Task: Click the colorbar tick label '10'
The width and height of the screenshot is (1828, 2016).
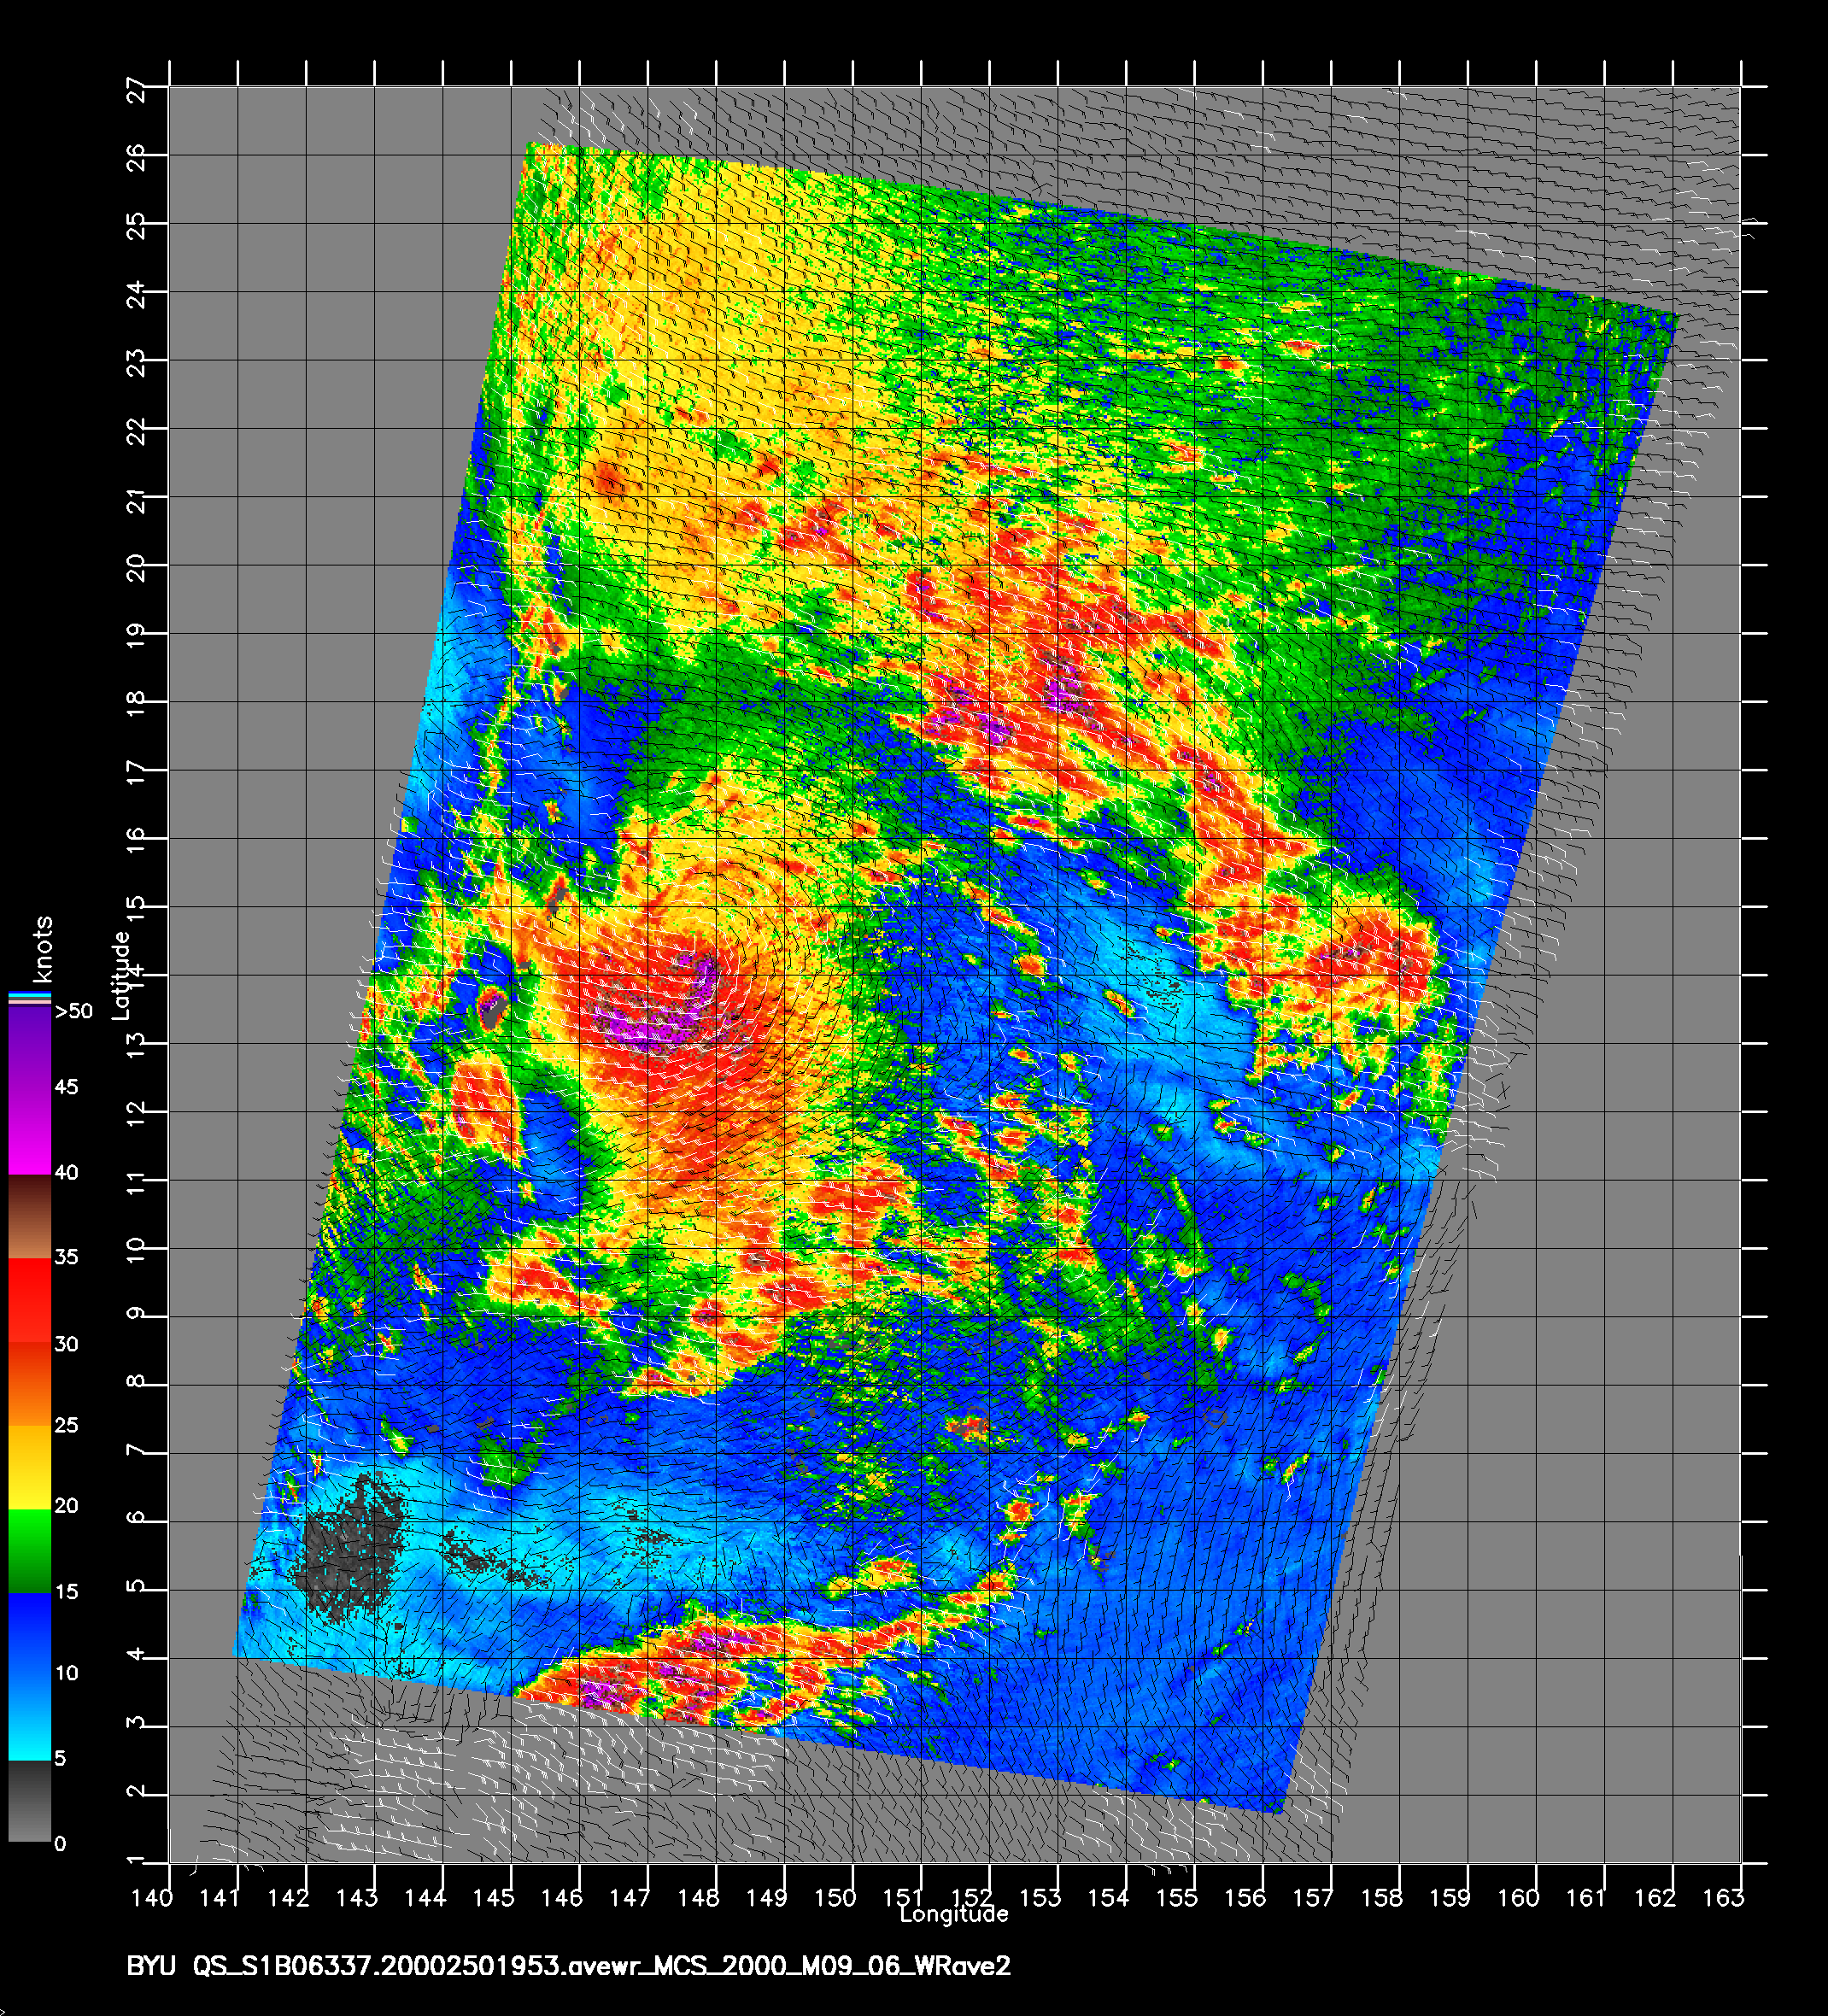Action: (x=67, y=1673)
